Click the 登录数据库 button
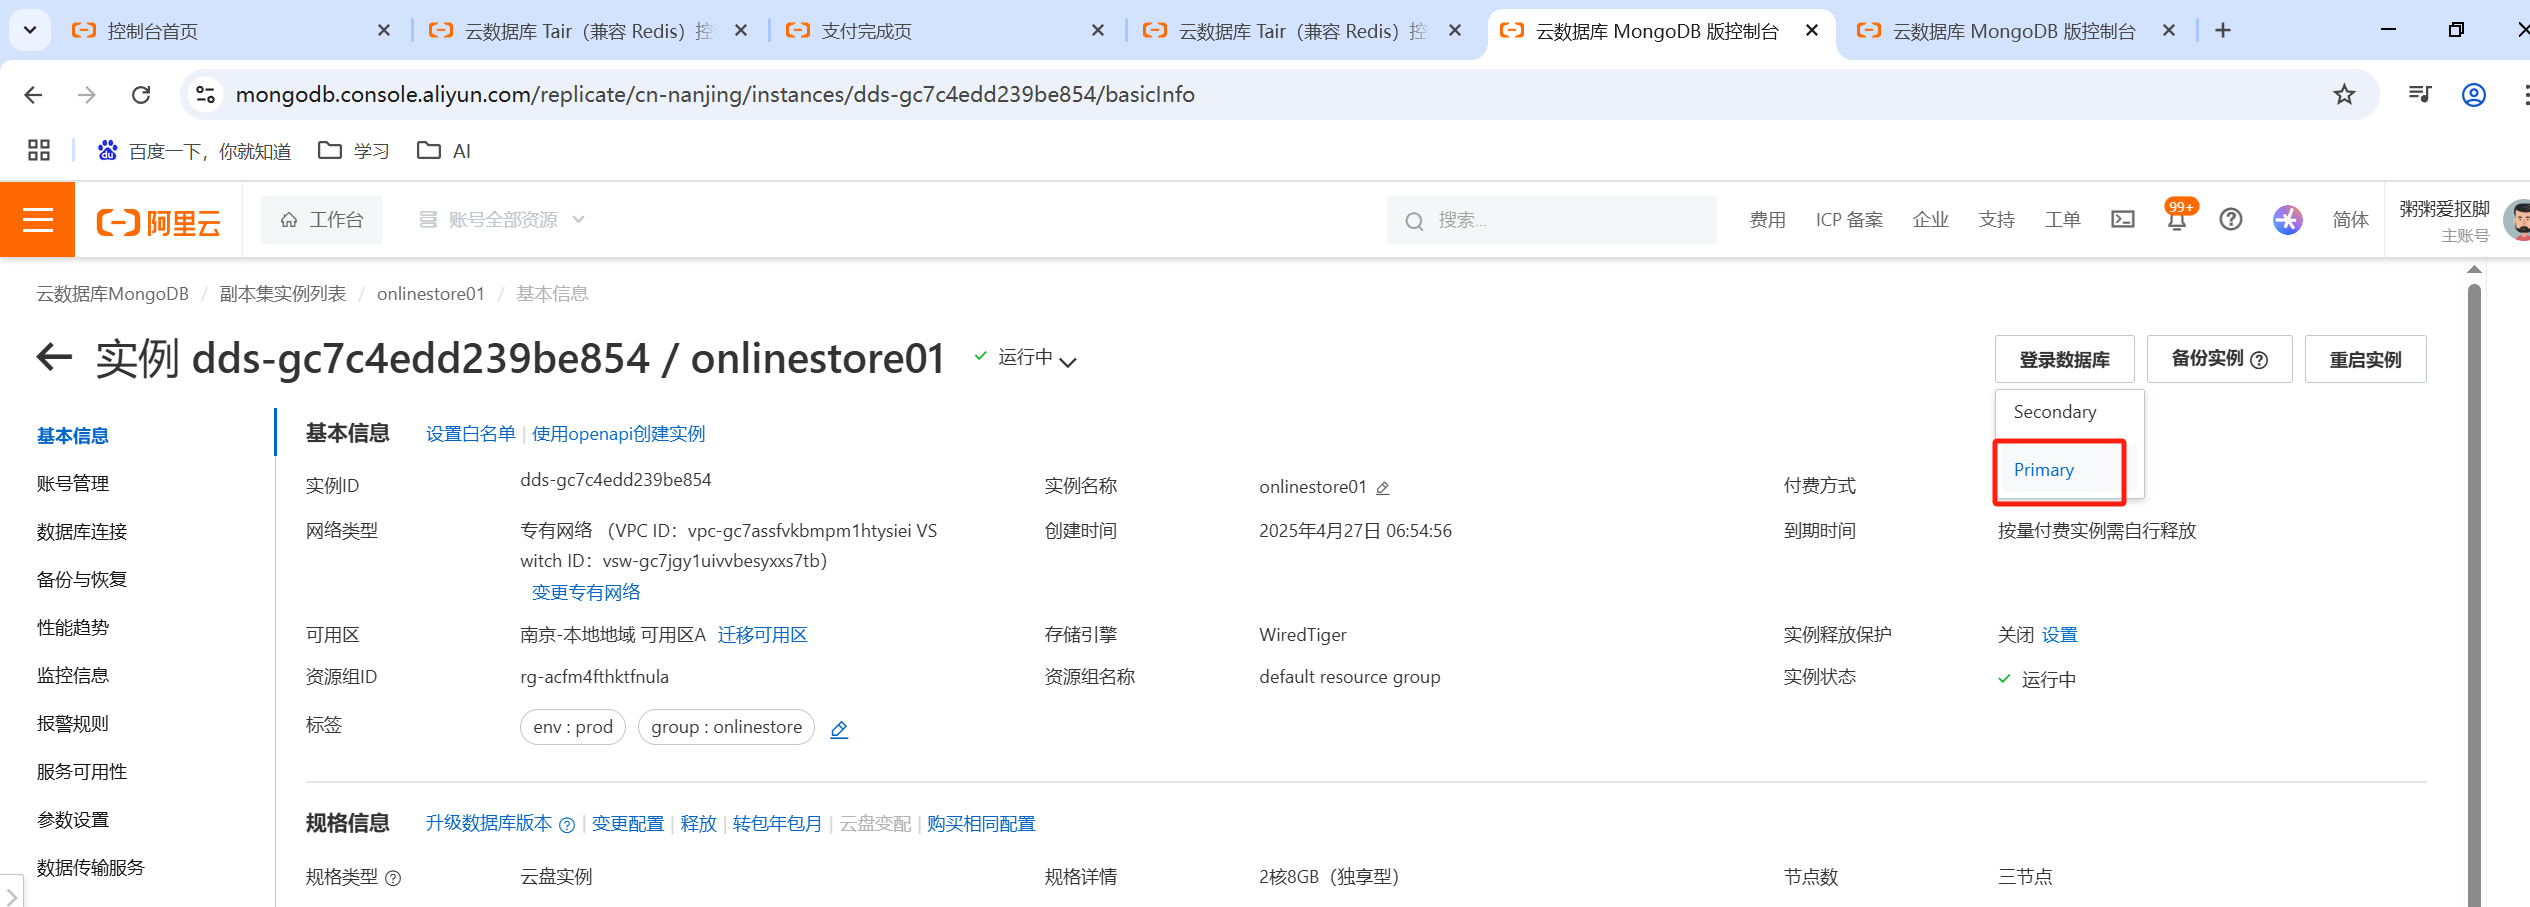The width and height of the screenshot is (2530, 907). pos(2064,359)
